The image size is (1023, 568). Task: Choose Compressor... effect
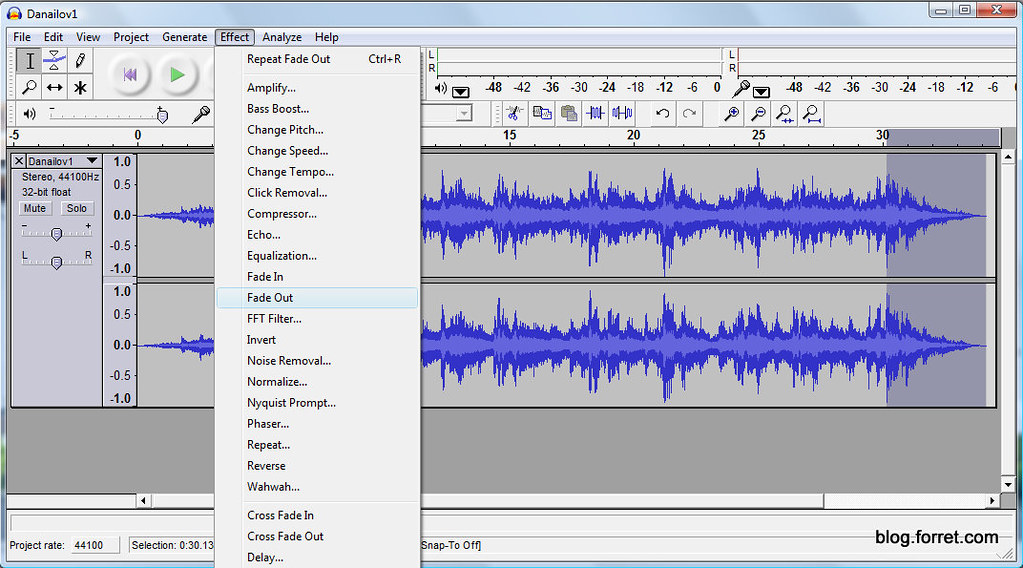pos(317,214)
